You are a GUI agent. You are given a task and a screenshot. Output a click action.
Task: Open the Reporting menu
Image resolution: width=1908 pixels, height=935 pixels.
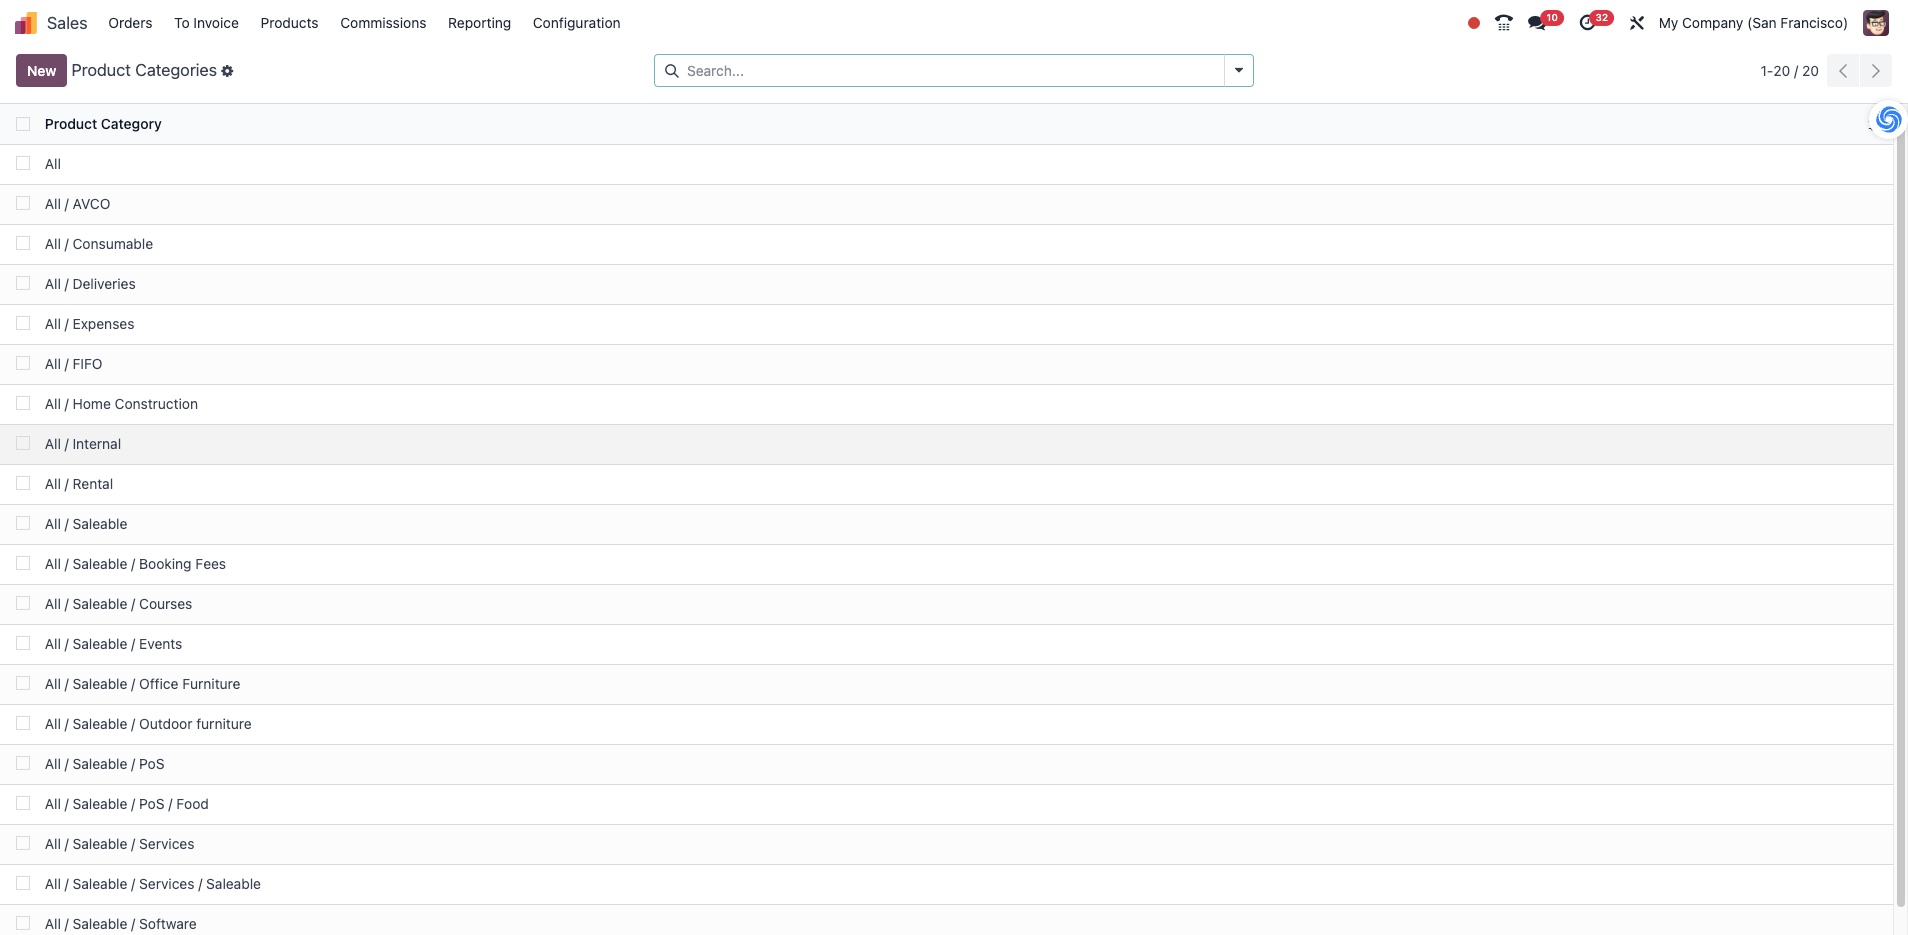(x=479, y=23)
